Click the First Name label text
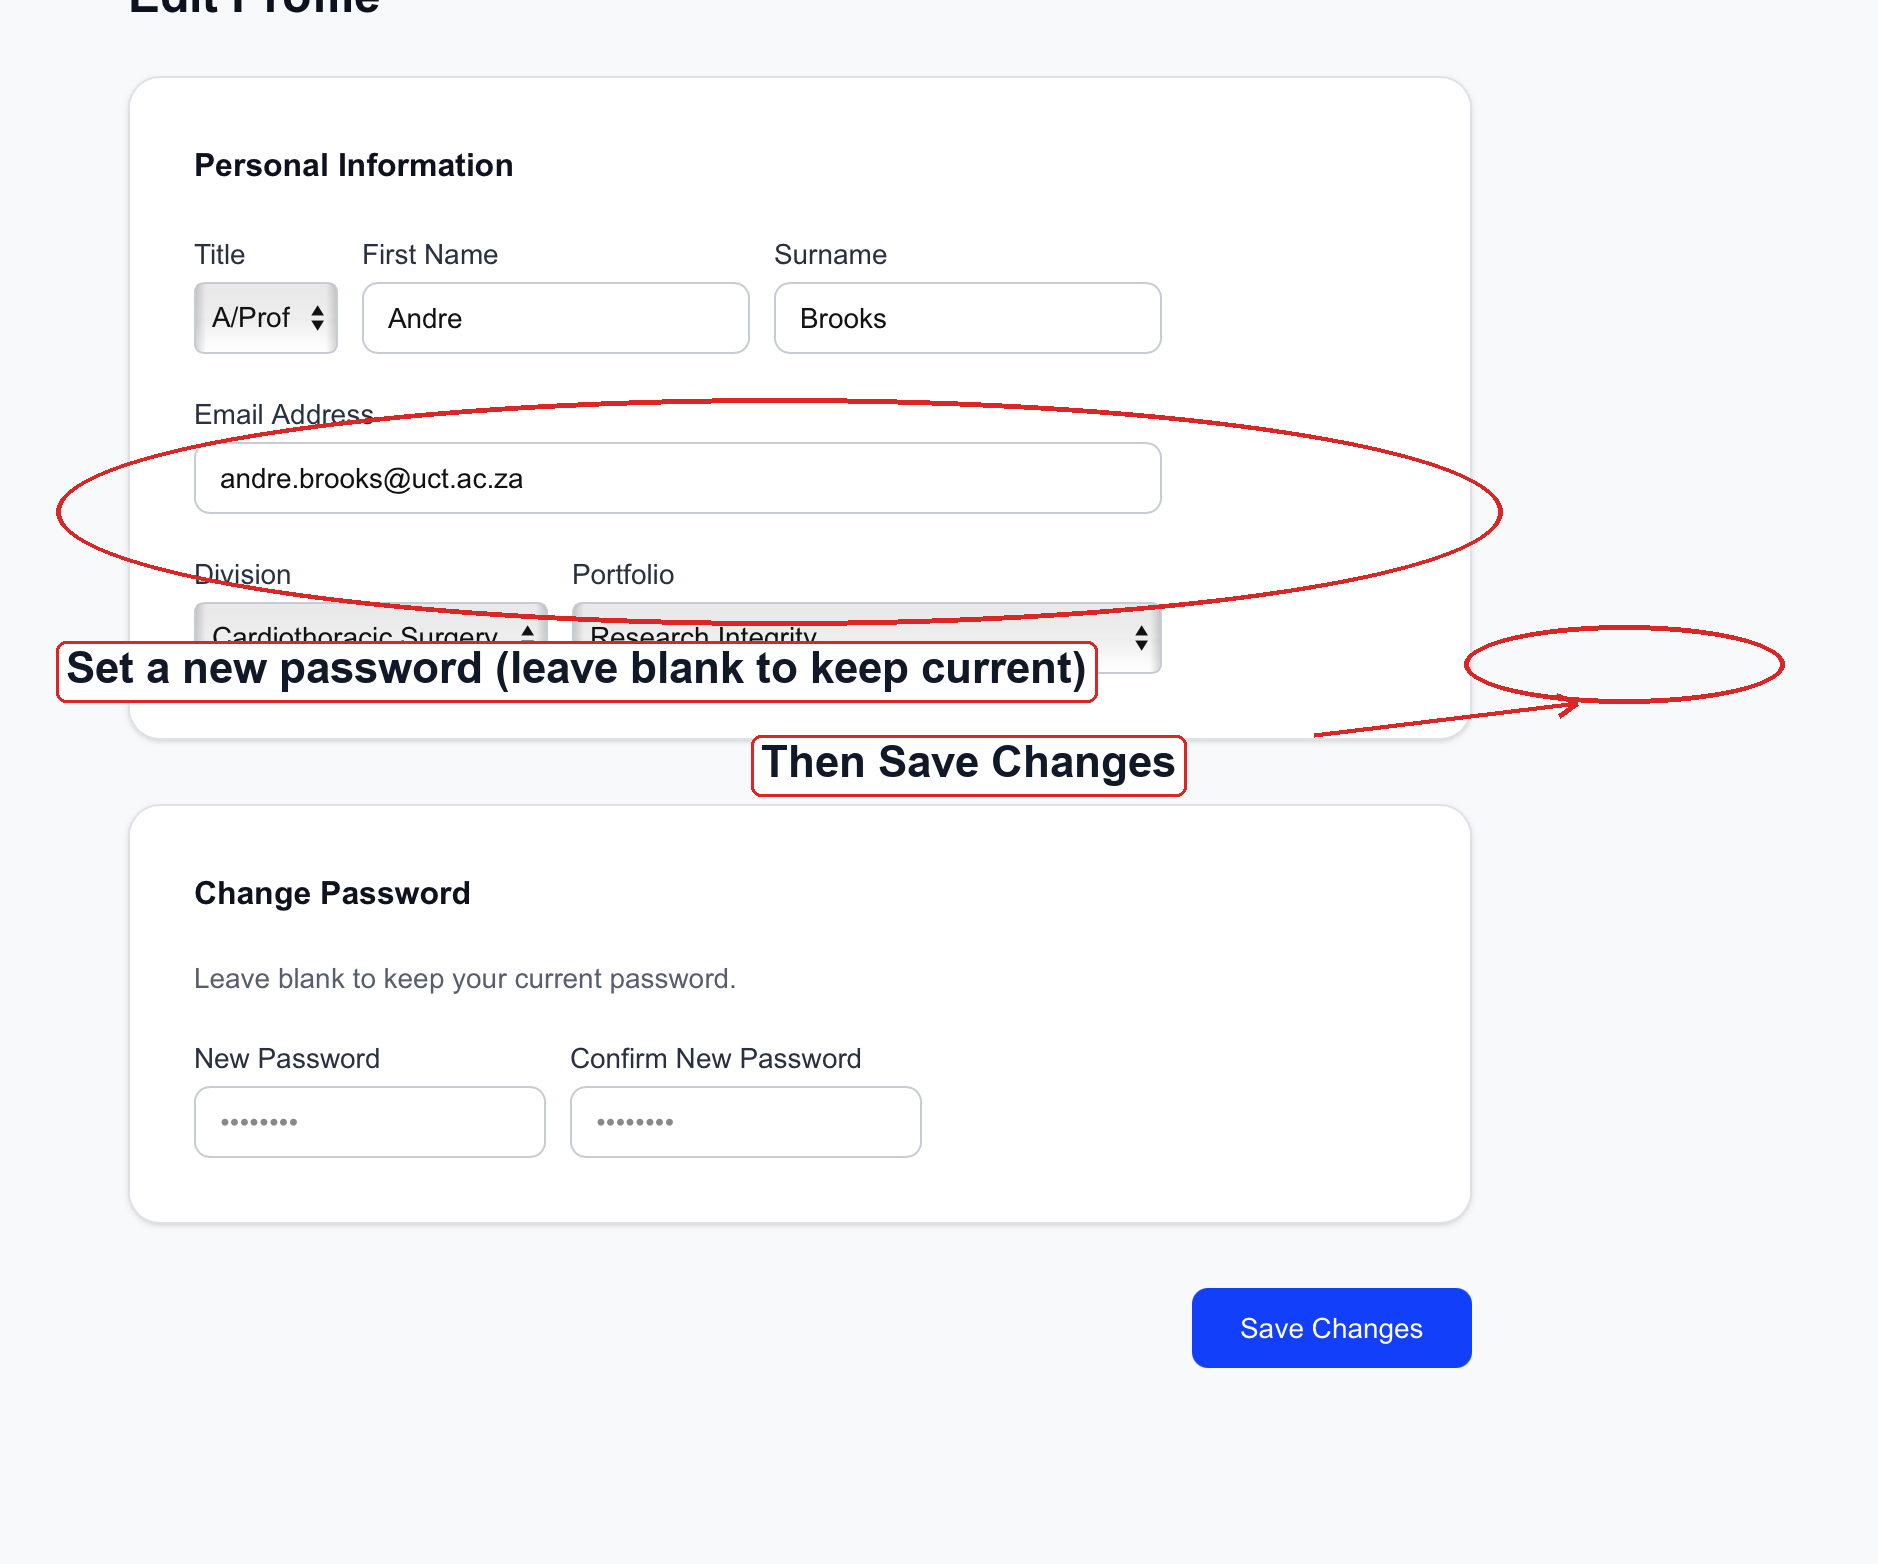 (x=430, y=254)
